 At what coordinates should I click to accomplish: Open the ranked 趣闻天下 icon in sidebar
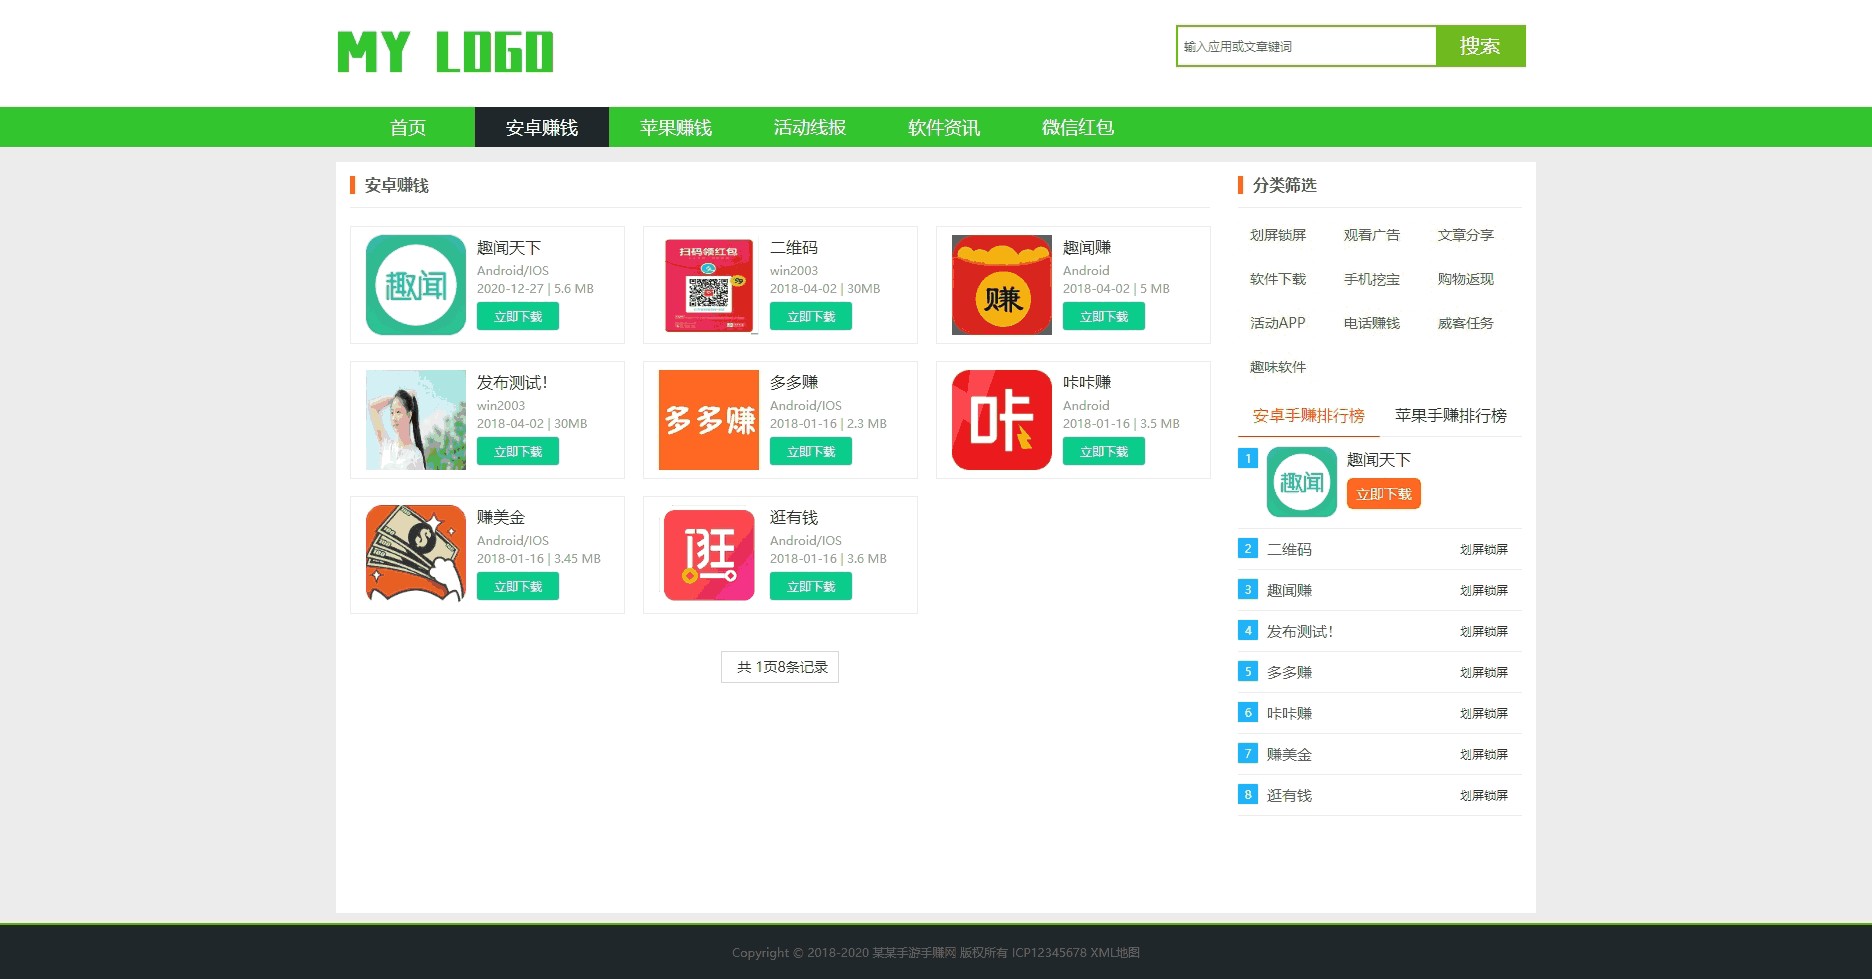coord(1299,481)
